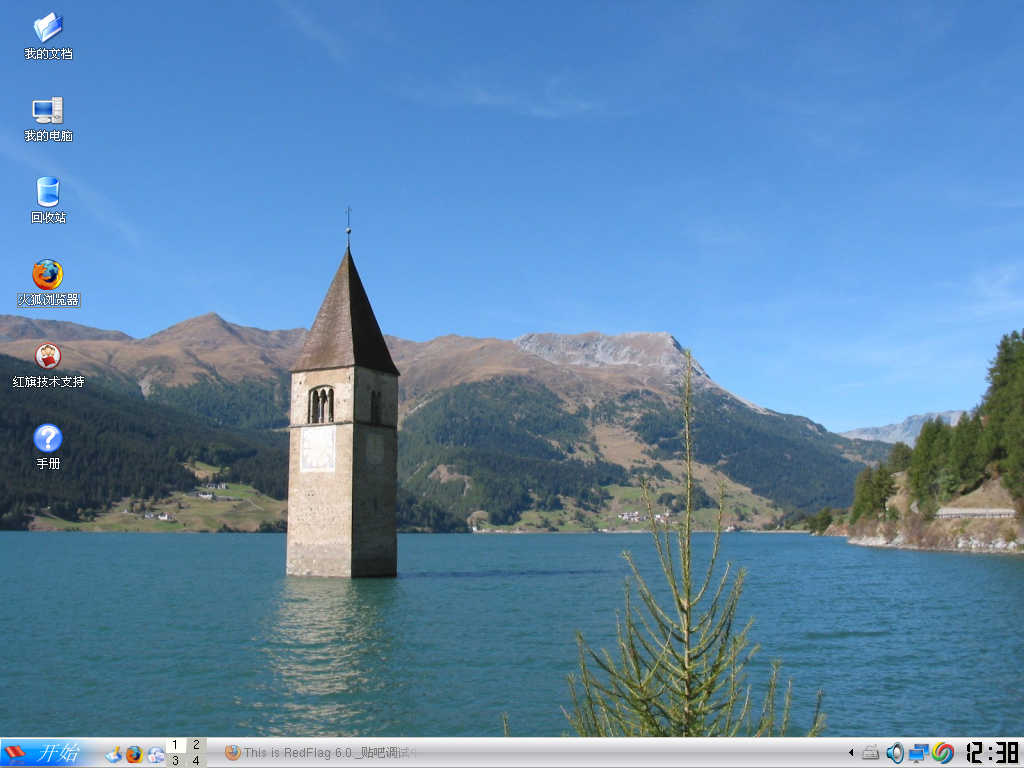Viewport: 1024px width, 768px height.
Task: Click the show desktop quick-launch icon
Action: click(x=114, y=754)
